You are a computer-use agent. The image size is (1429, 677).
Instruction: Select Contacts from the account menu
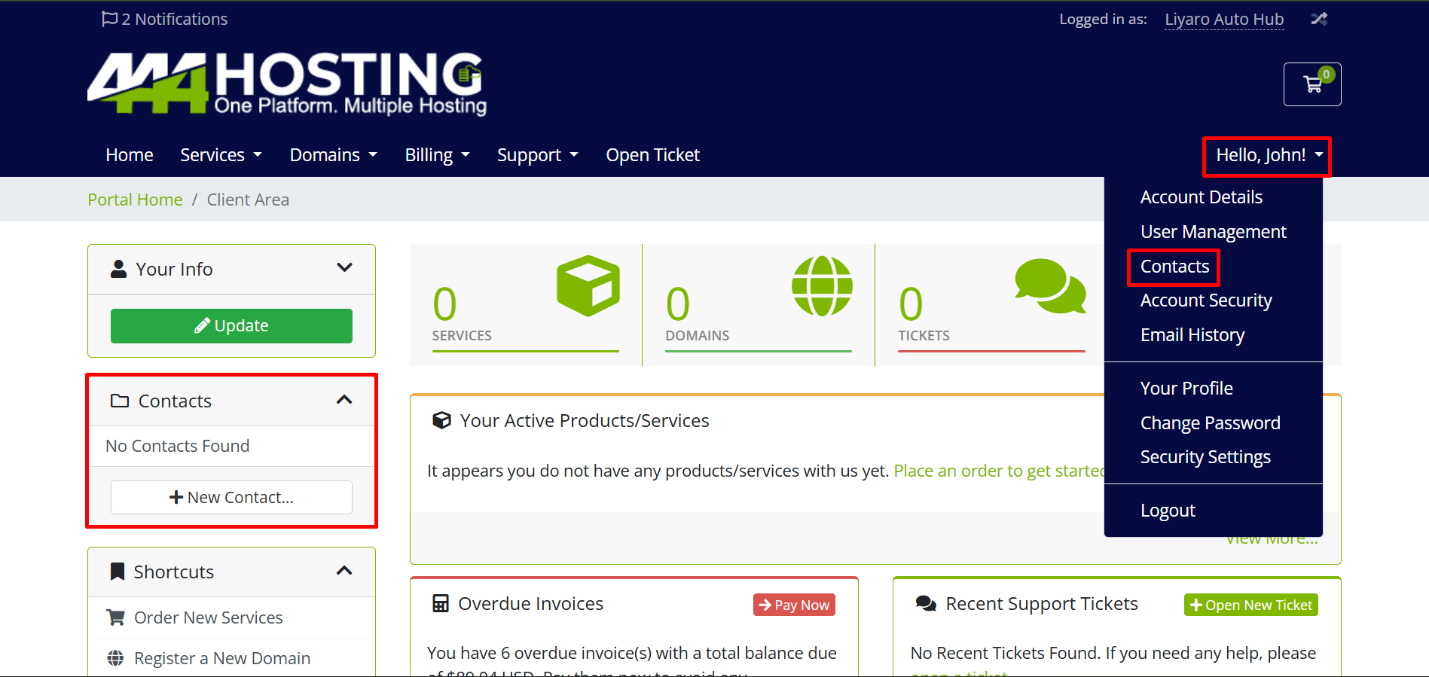coord(1174,266)
